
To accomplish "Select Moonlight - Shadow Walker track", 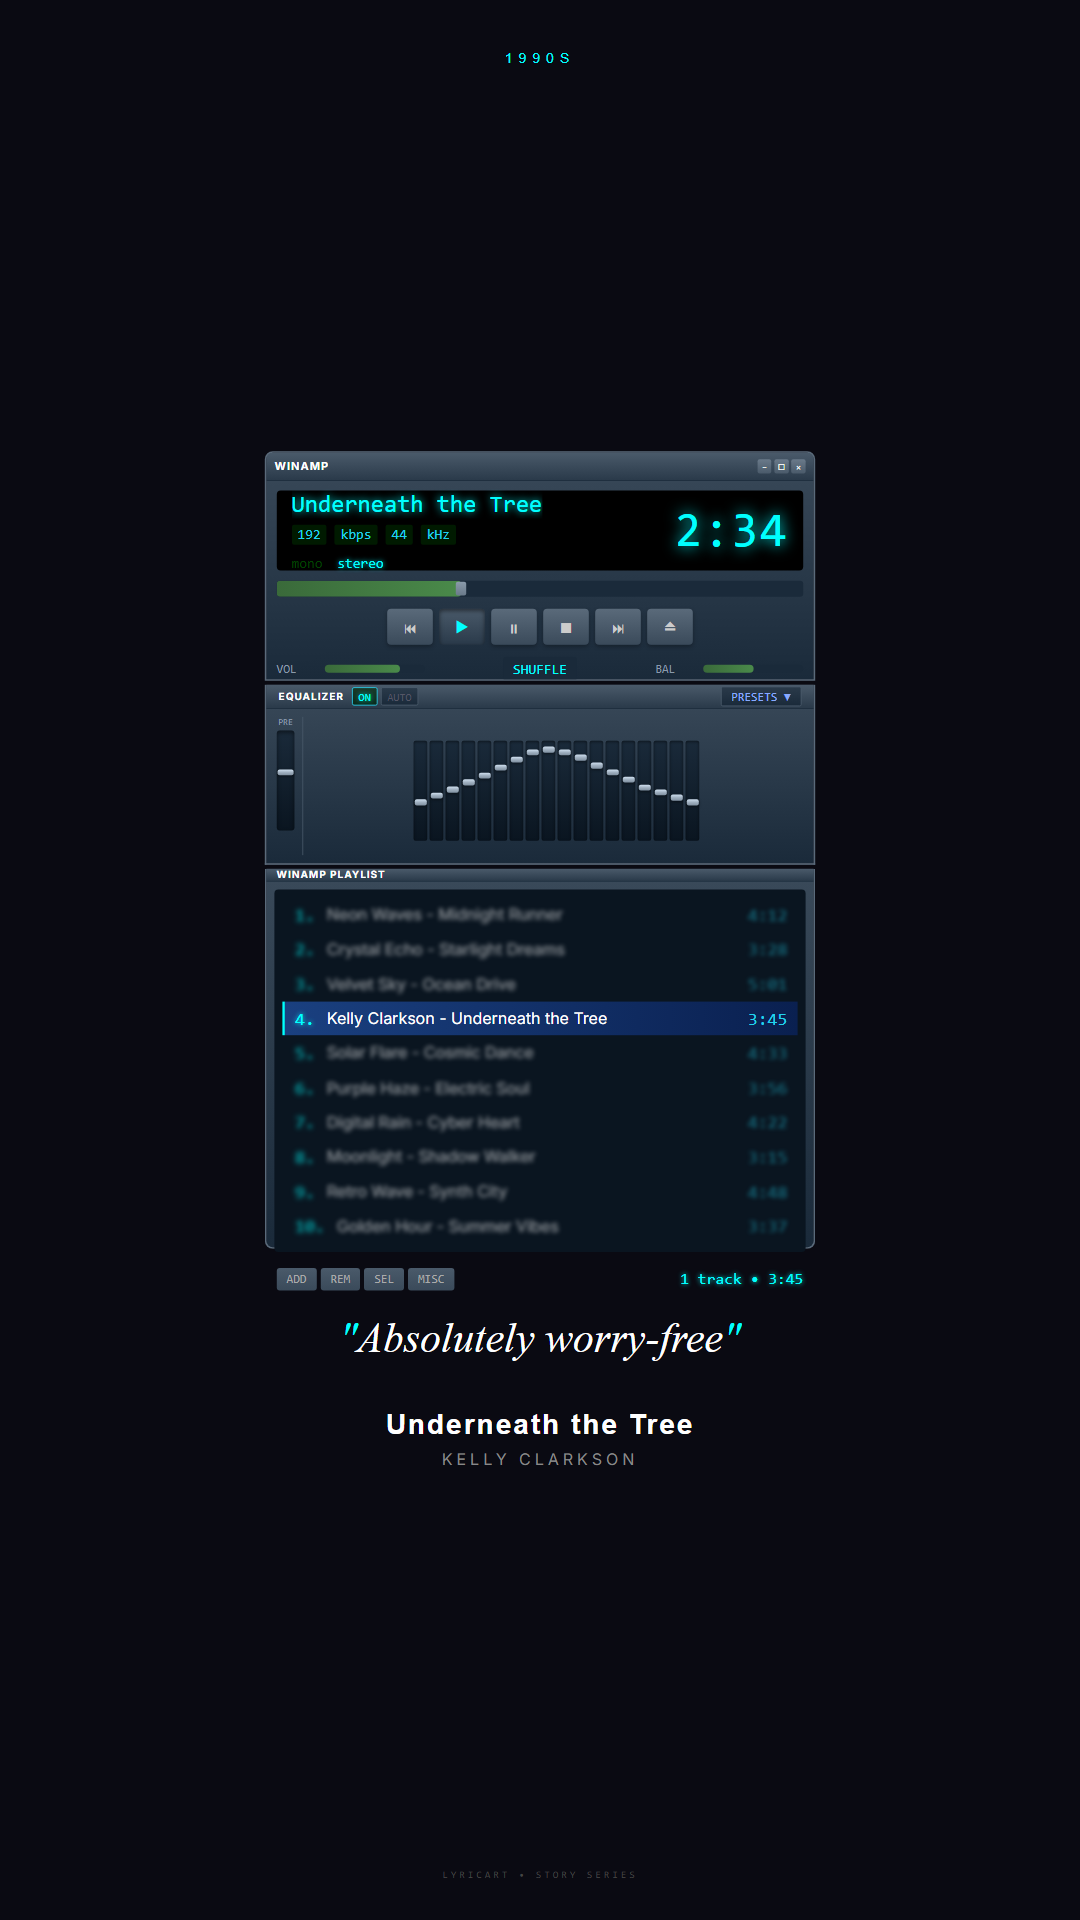I will (x=540, y=1157).
